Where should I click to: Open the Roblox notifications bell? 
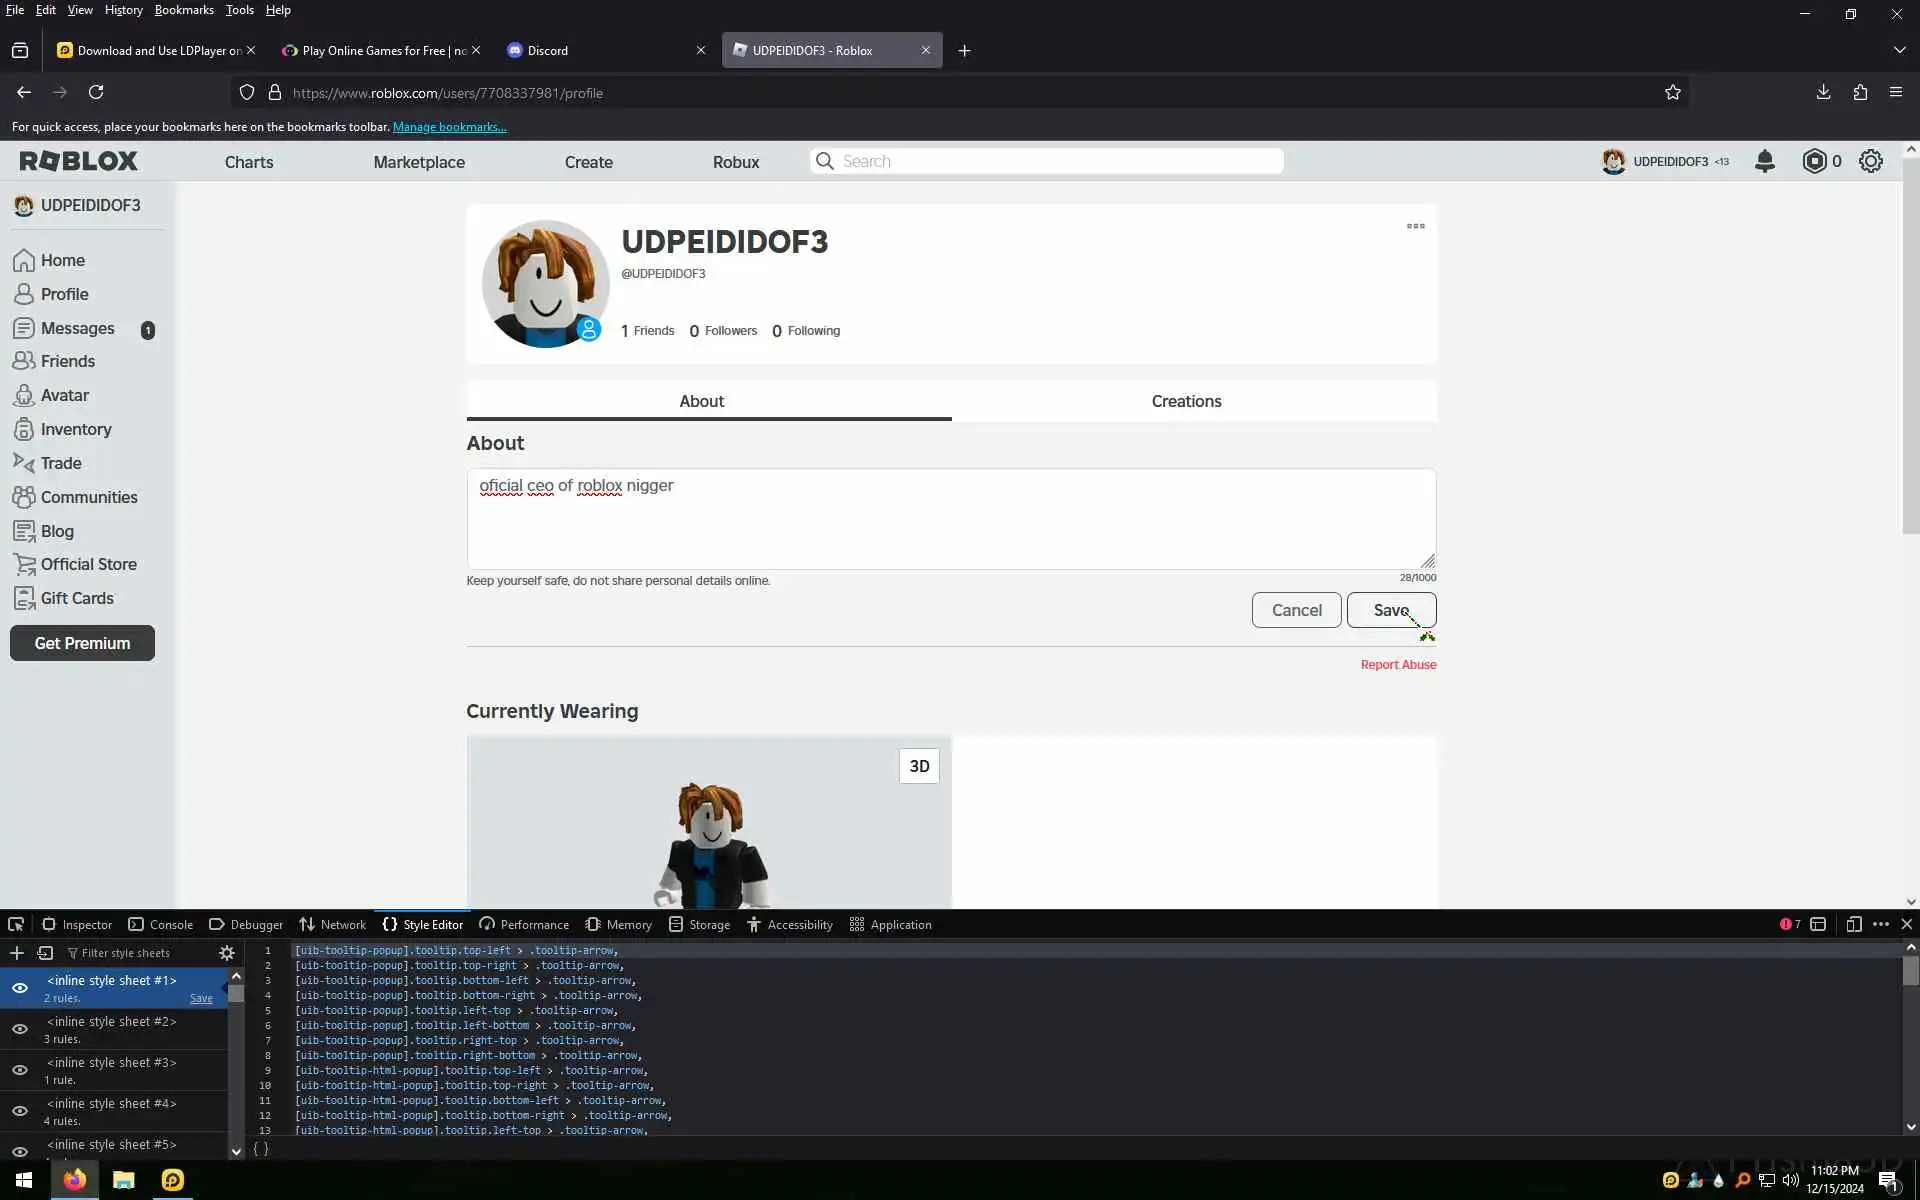(1764, 161)
